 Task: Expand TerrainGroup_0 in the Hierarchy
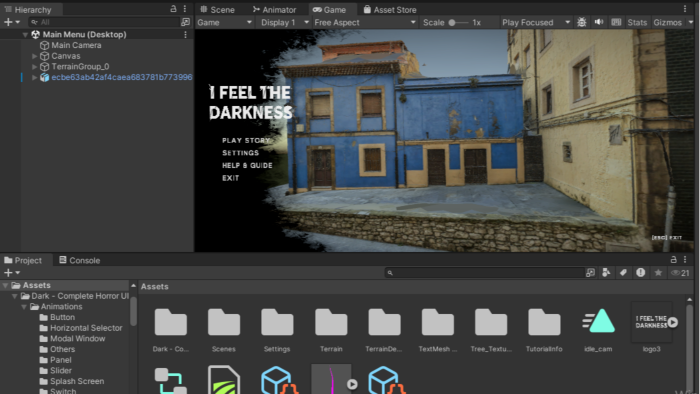click(x=34, y=66)
